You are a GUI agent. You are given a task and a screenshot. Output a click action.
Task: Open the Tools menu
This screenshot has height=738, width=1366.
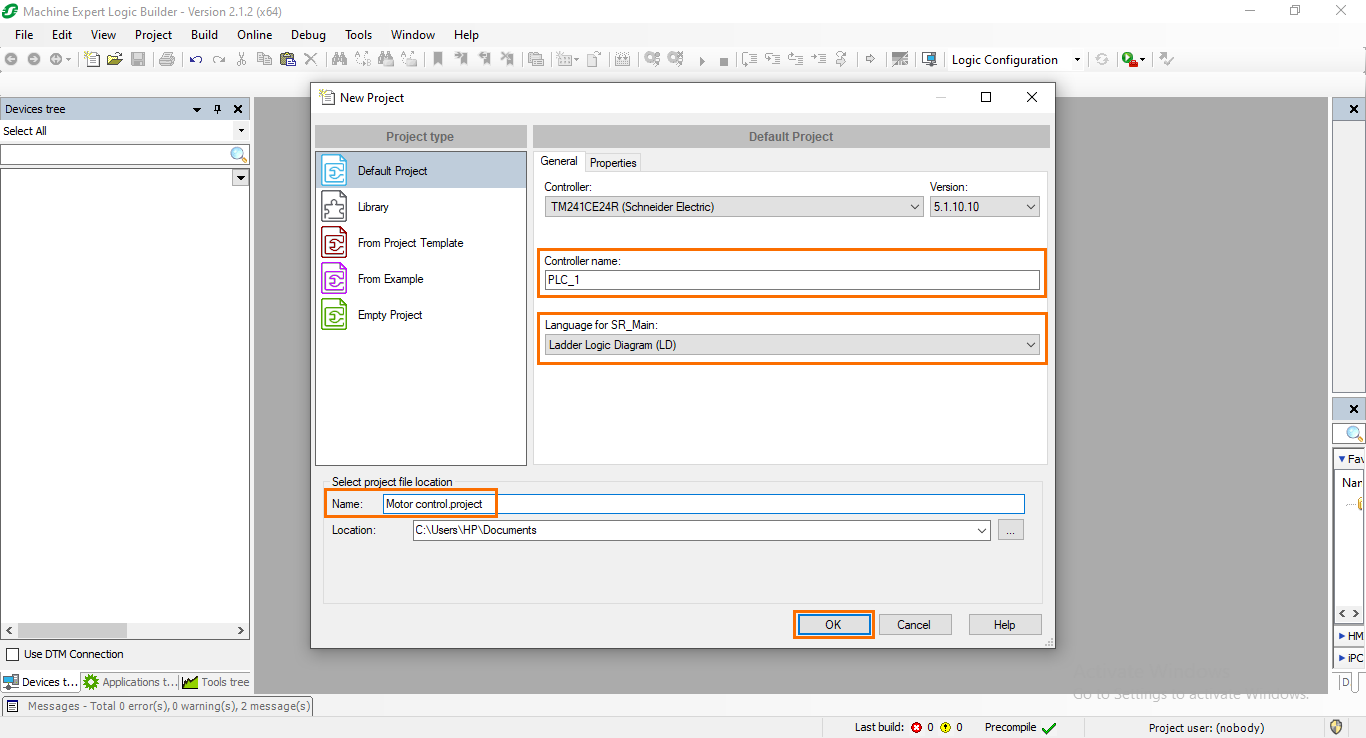click(358, 34)
